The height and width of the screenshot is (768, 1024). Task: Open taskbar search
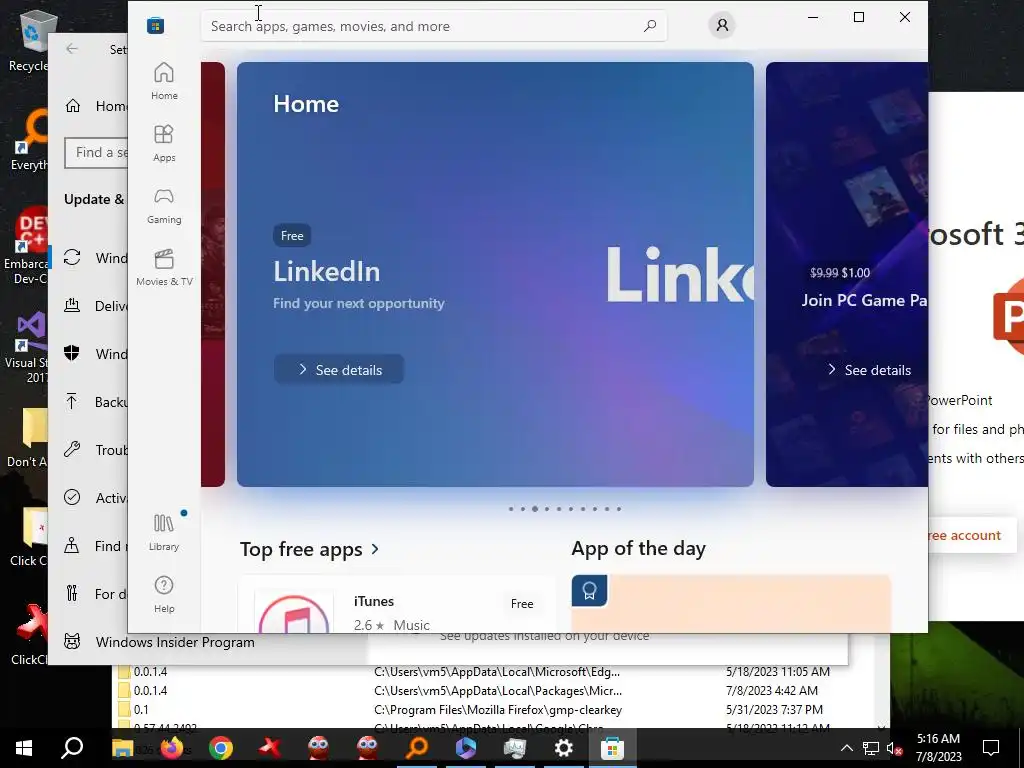click(x=72, y=748)
